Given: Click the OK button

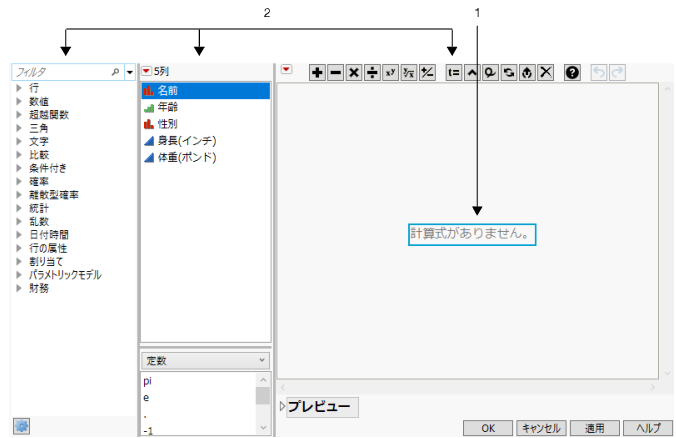Looking at the screenshot, I should [488, 428].
